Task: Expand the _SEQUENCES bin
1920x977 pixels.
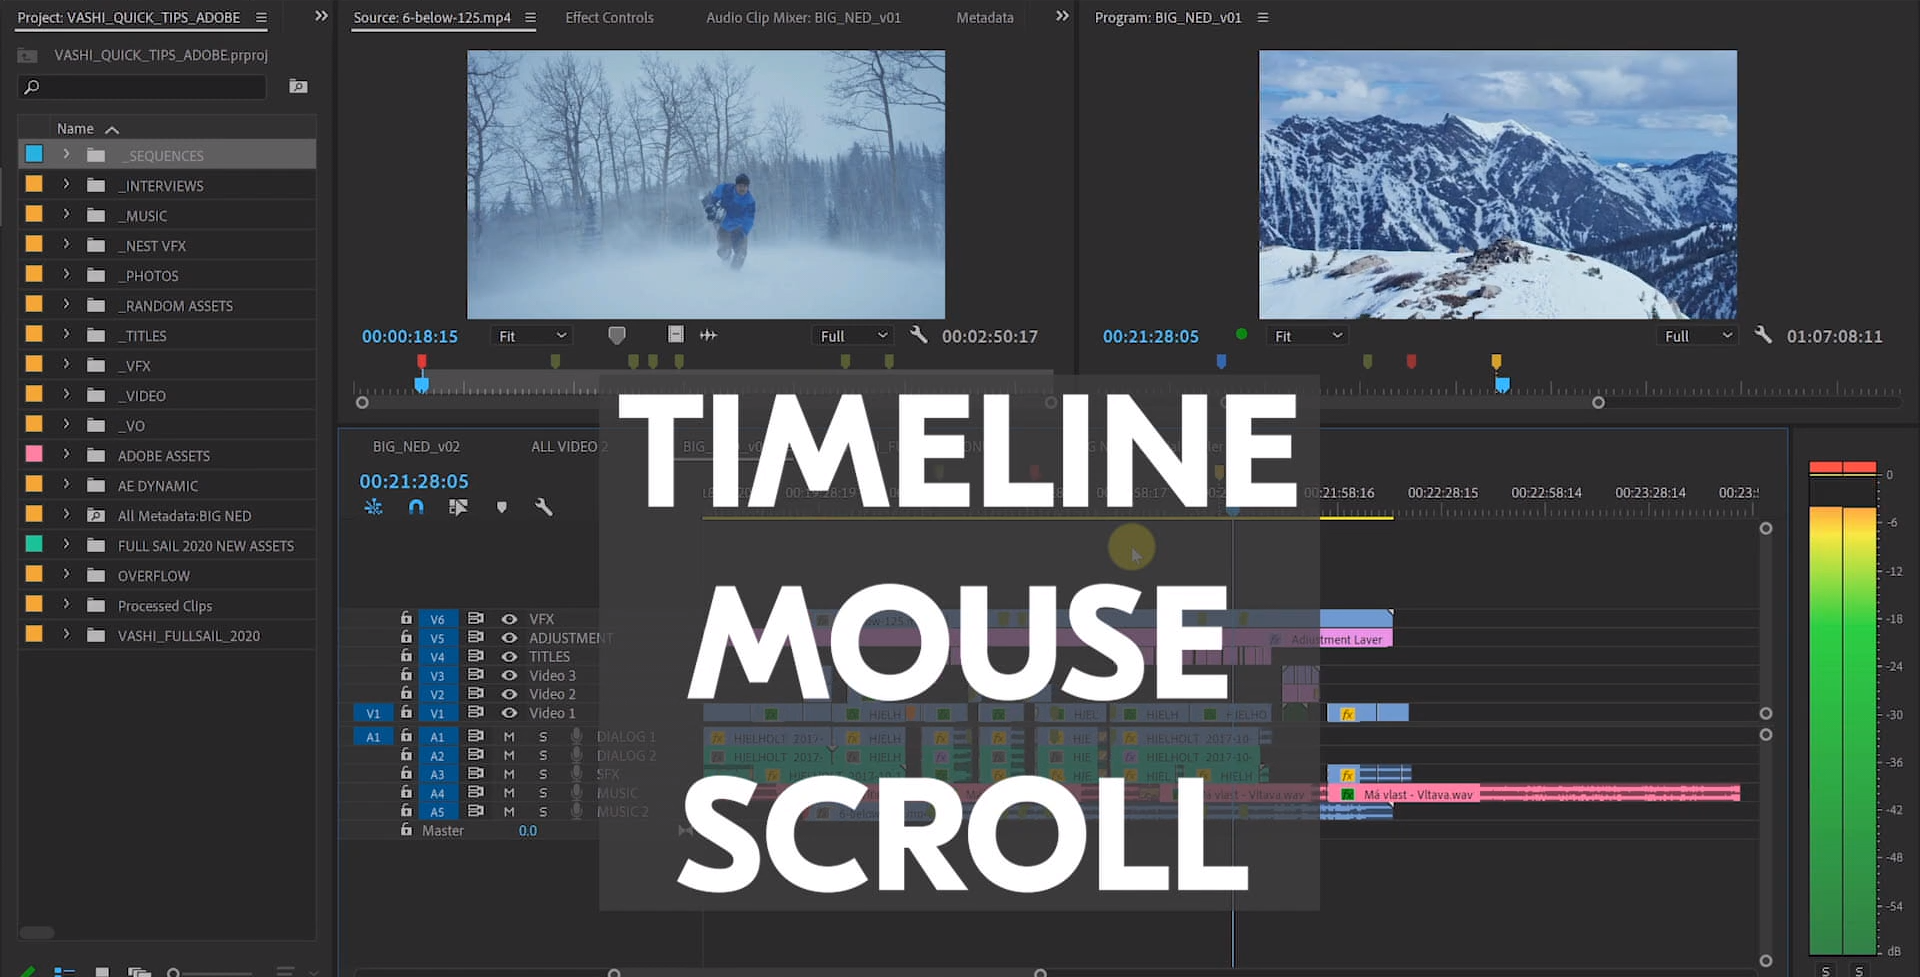Action: (x=66, y=155)
